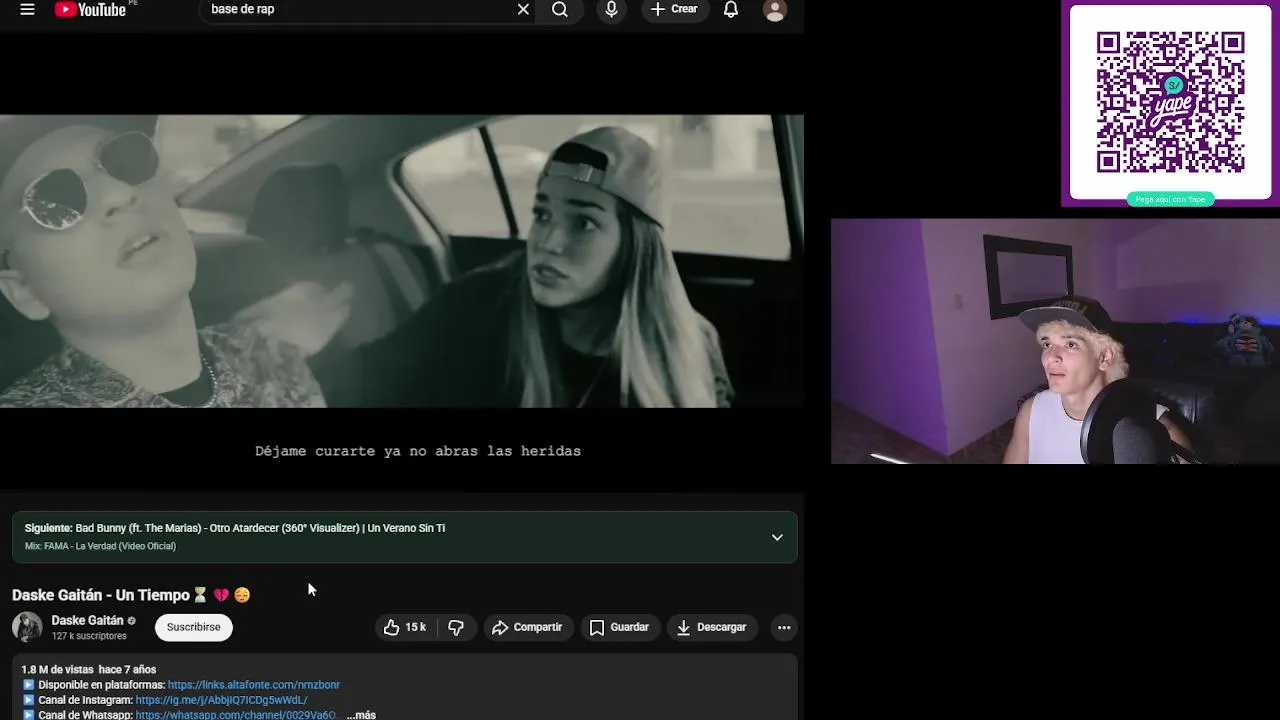Click the '1.8 M de vistas' text
This screenshot has width=1280, height=720.
coord(57,669)
